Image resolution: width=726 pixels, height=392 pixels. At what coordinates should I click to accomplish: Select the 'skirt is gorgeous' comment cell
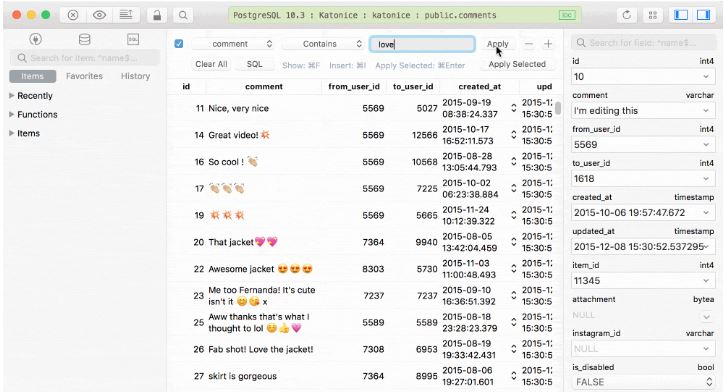tap(242, 376)
